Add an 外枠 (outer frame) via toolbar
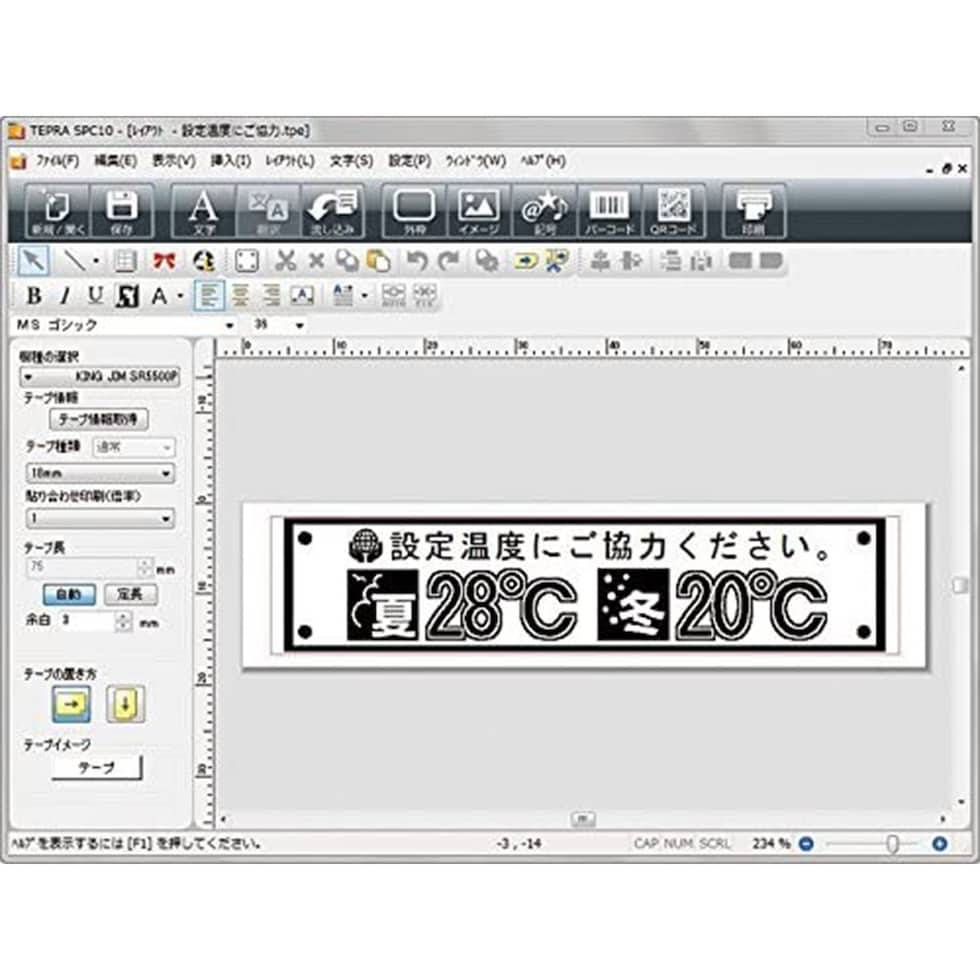Viewport: 980px width, 980px height. tap(414, 211)
